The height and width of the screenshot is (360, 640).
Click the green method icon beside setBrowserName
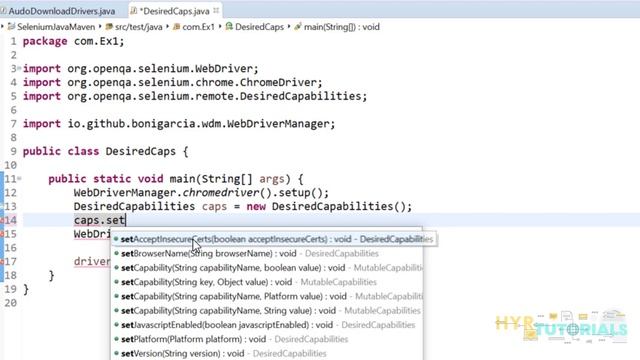116,253
